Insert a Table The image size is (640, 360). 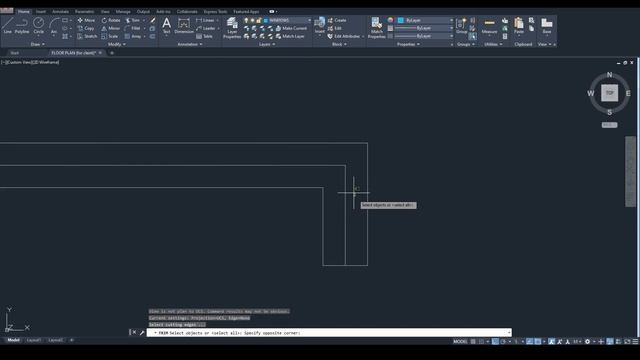(x=204, y=36)
